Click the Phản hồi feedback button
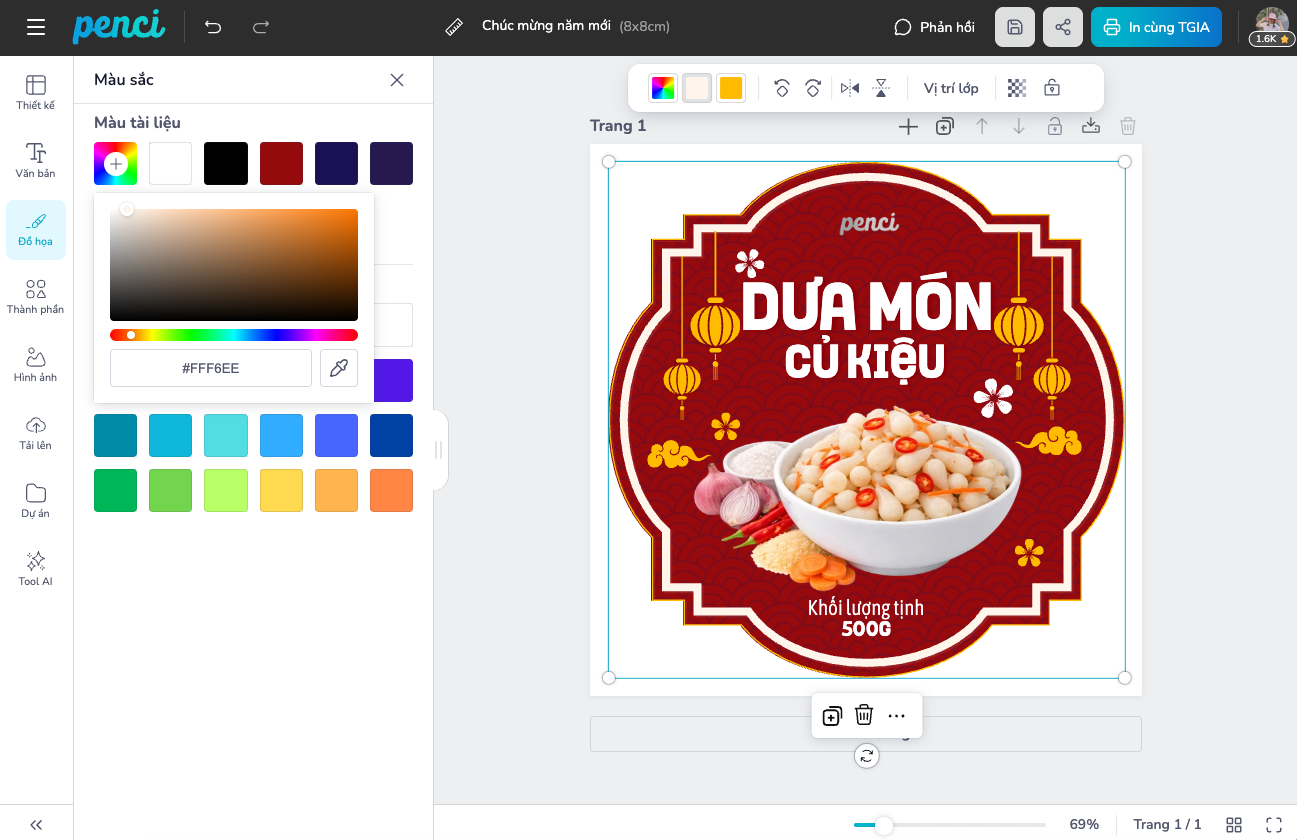The image size is (1297, 840). (x=934, y=27)
